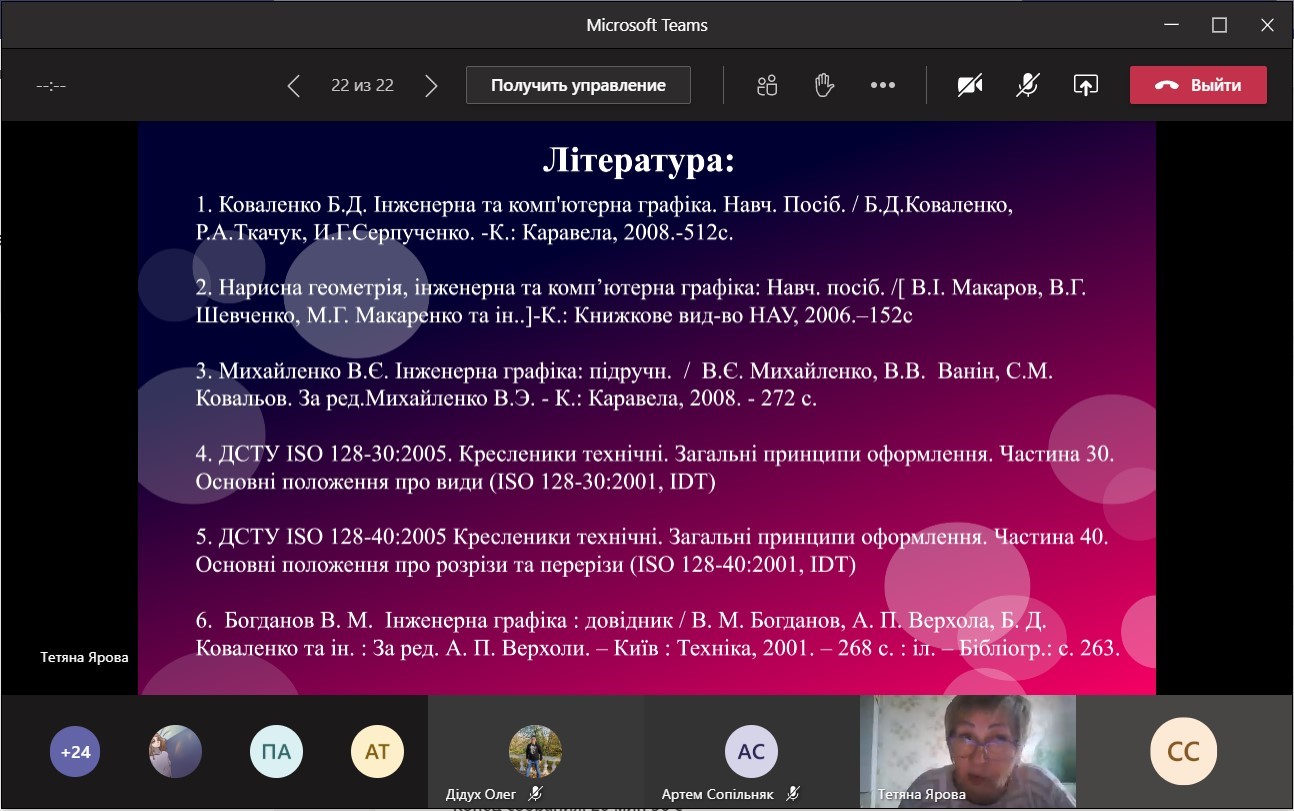
Task: Share your screen content
Action: point(1085,86)
